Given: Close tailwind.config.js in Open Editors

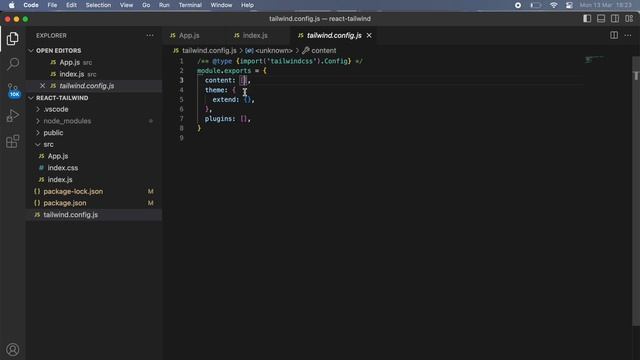Looking at the screenshot, I should pyautogui.click(x=42, y=86).
